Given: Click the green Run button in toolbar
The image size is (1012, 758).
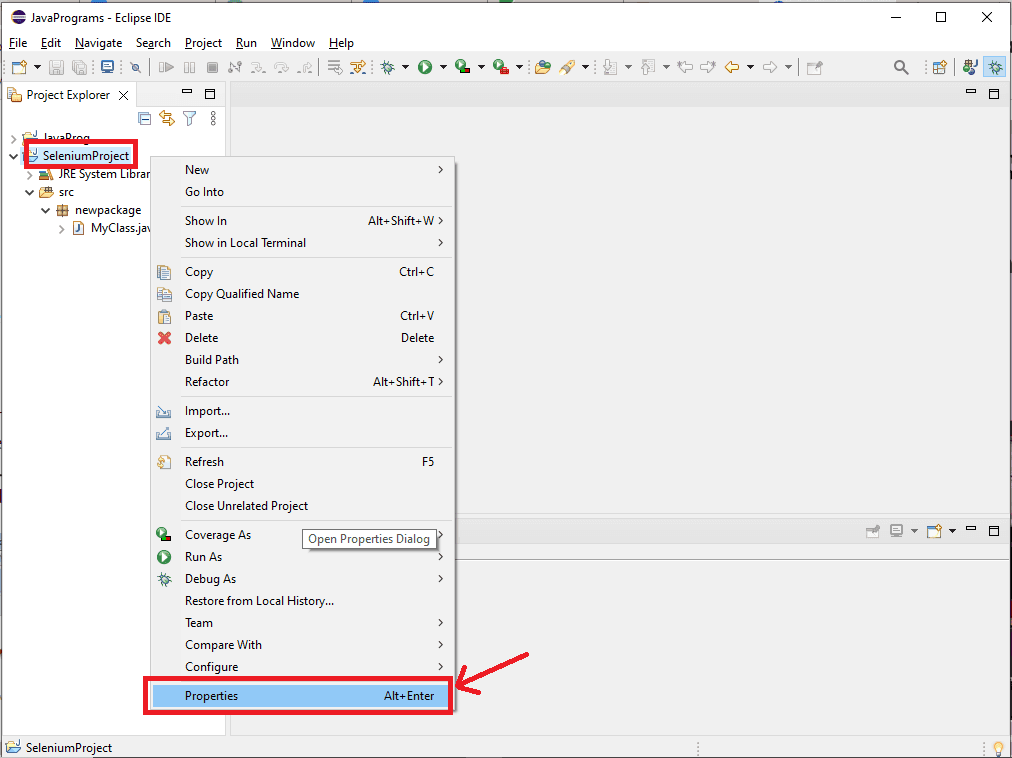Looking at the screenshot, I should pyautogui.click(x=425, y=67).
